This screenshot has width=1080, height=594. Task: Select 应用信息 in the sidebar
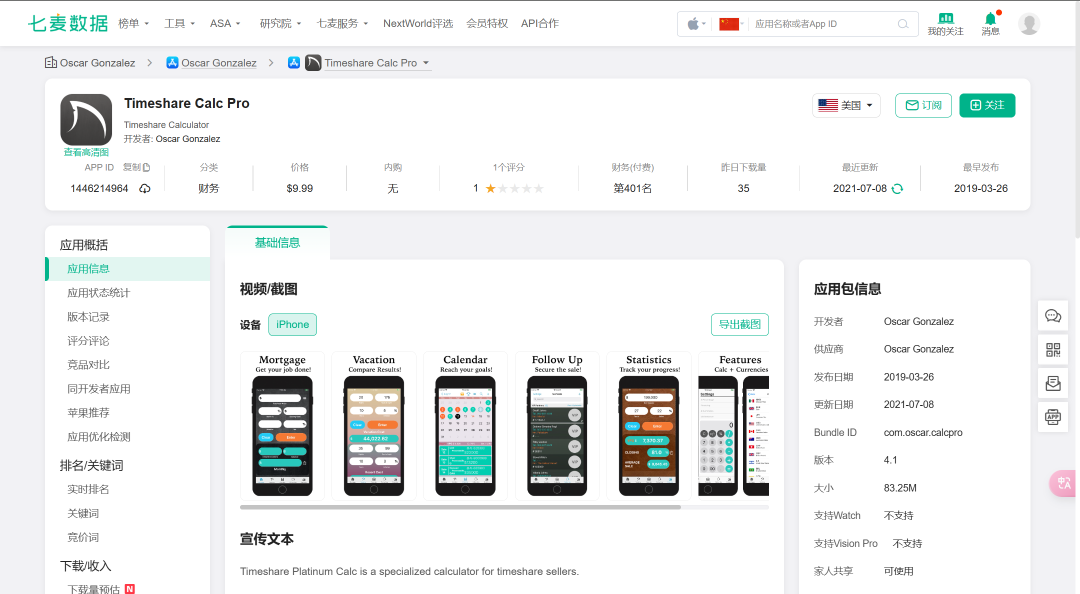click(127, 269)
